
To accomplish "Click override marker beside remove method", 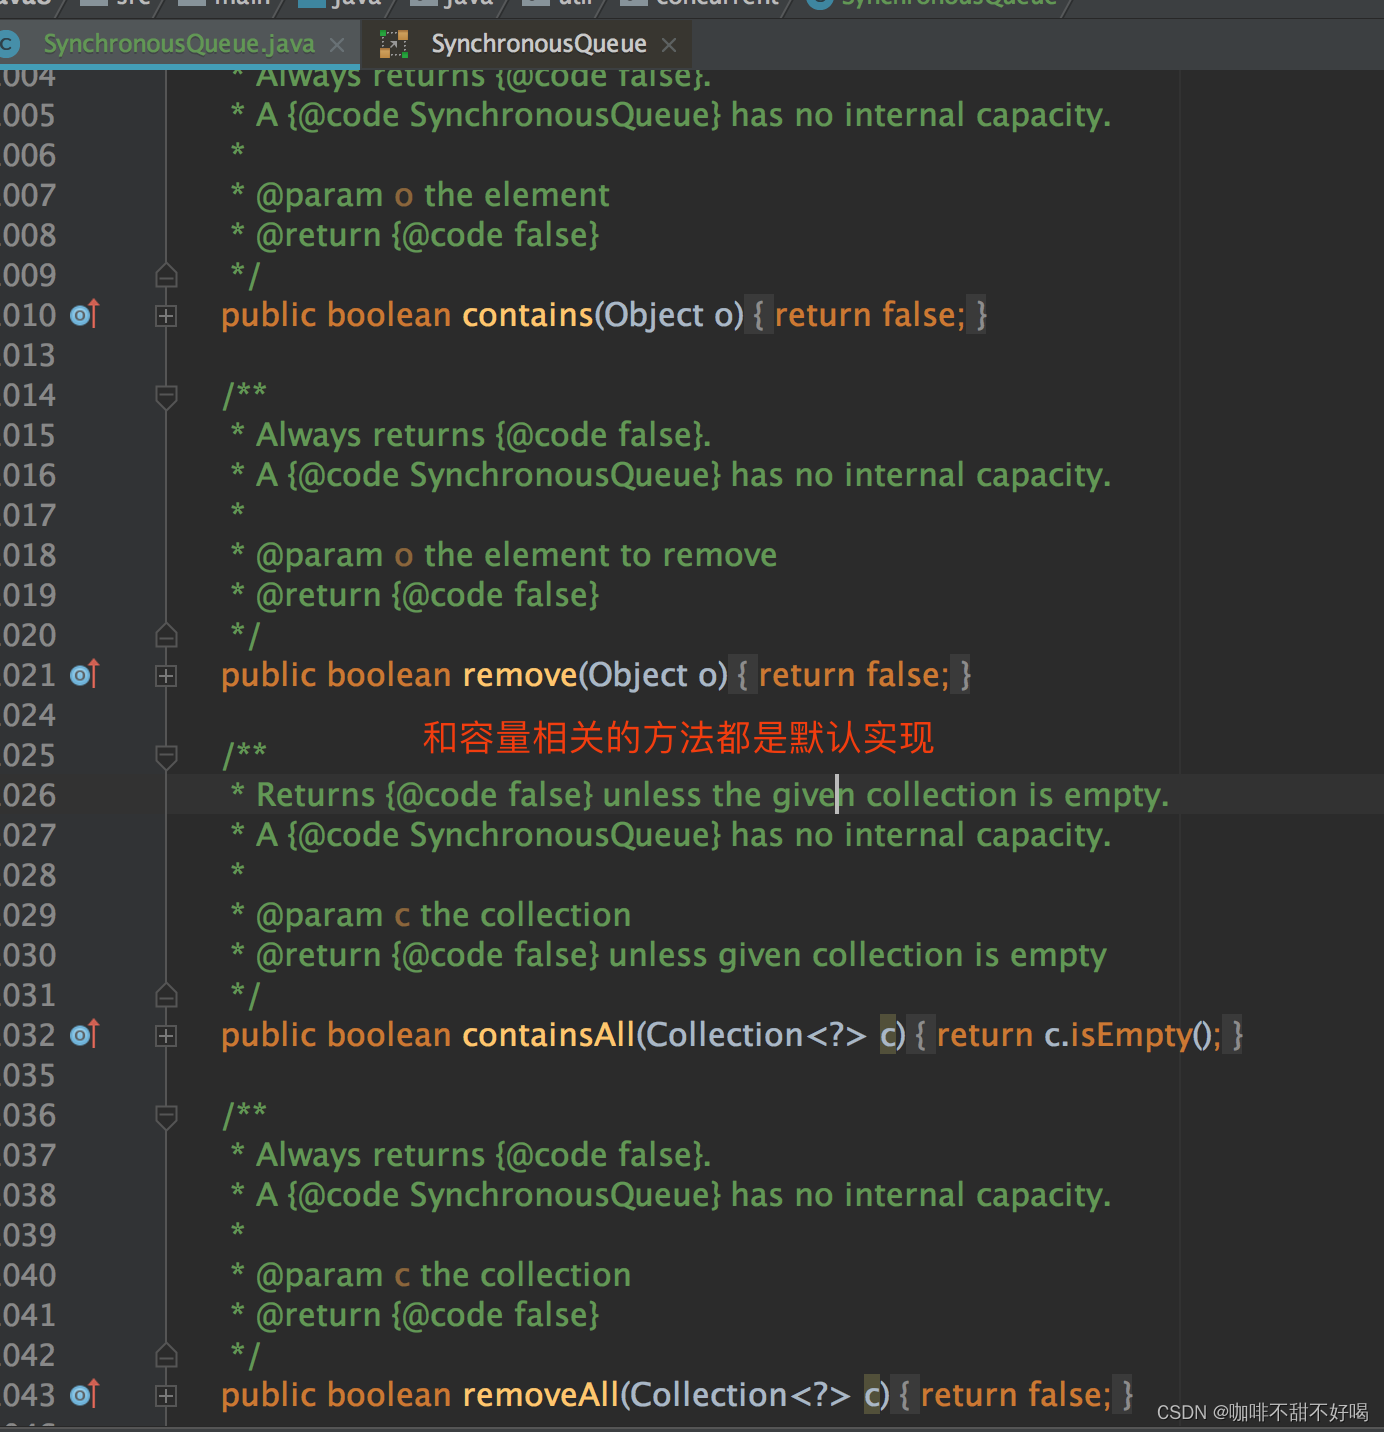I will (x=85, y=675).
